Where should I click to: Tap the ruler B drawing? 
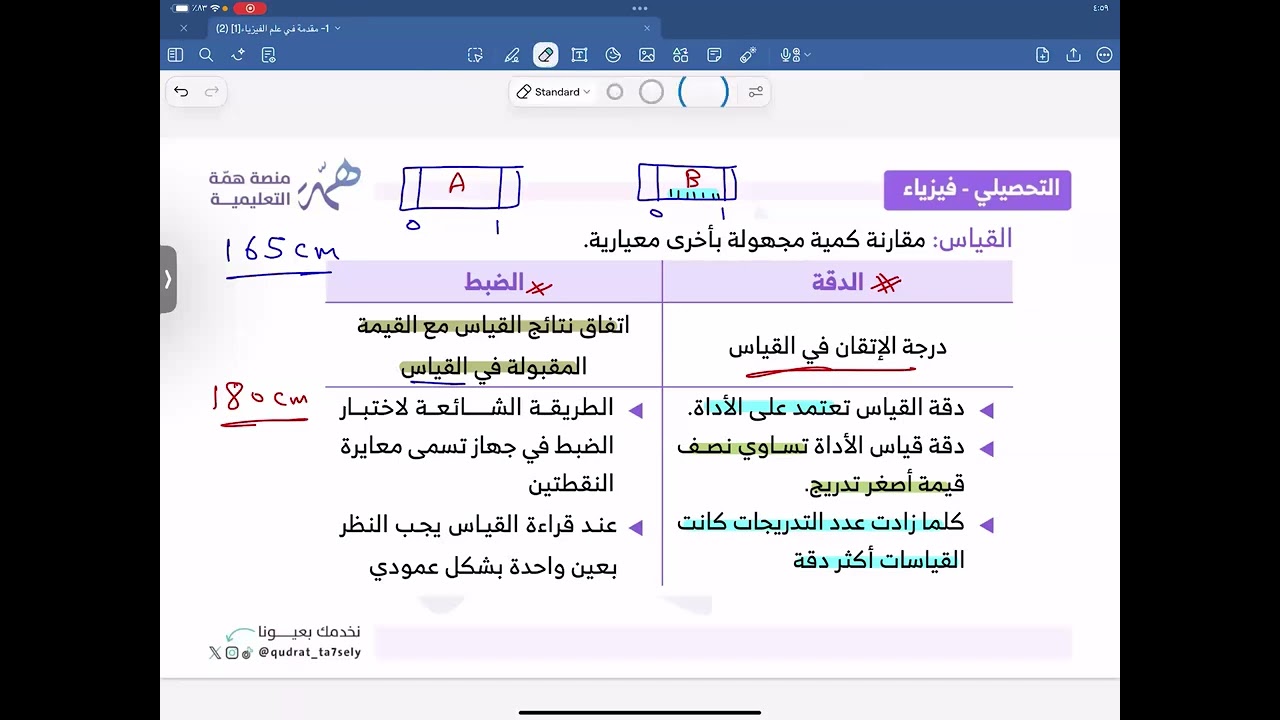click(x=687, y=185)
